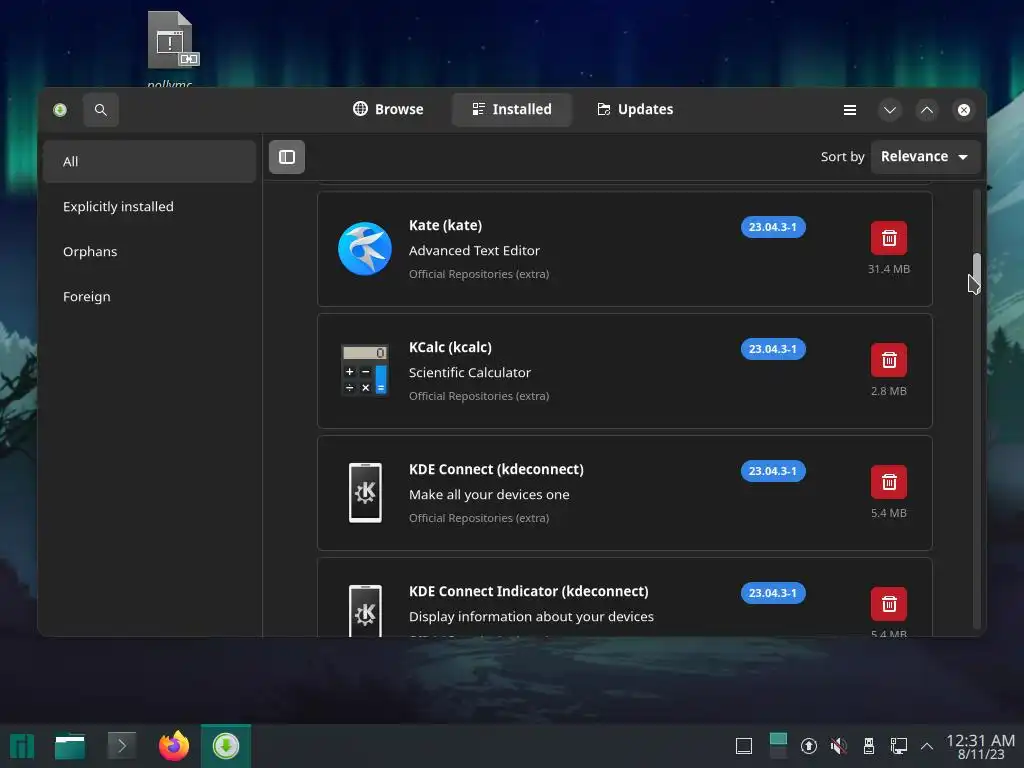The image size is (1024, 768).
Task: Open KDE Connect Indicator package title
Action: coord(528,592)
